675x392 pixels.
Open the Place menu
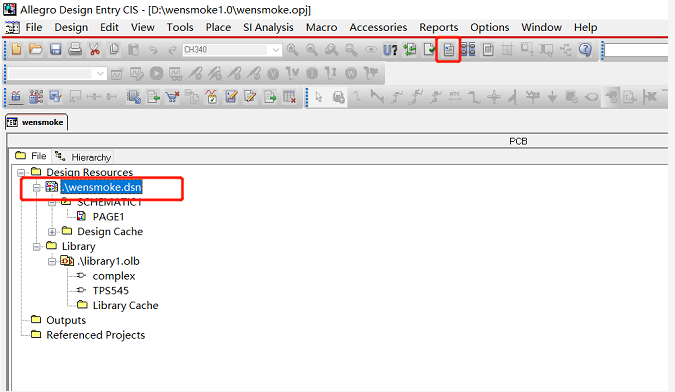218,28
